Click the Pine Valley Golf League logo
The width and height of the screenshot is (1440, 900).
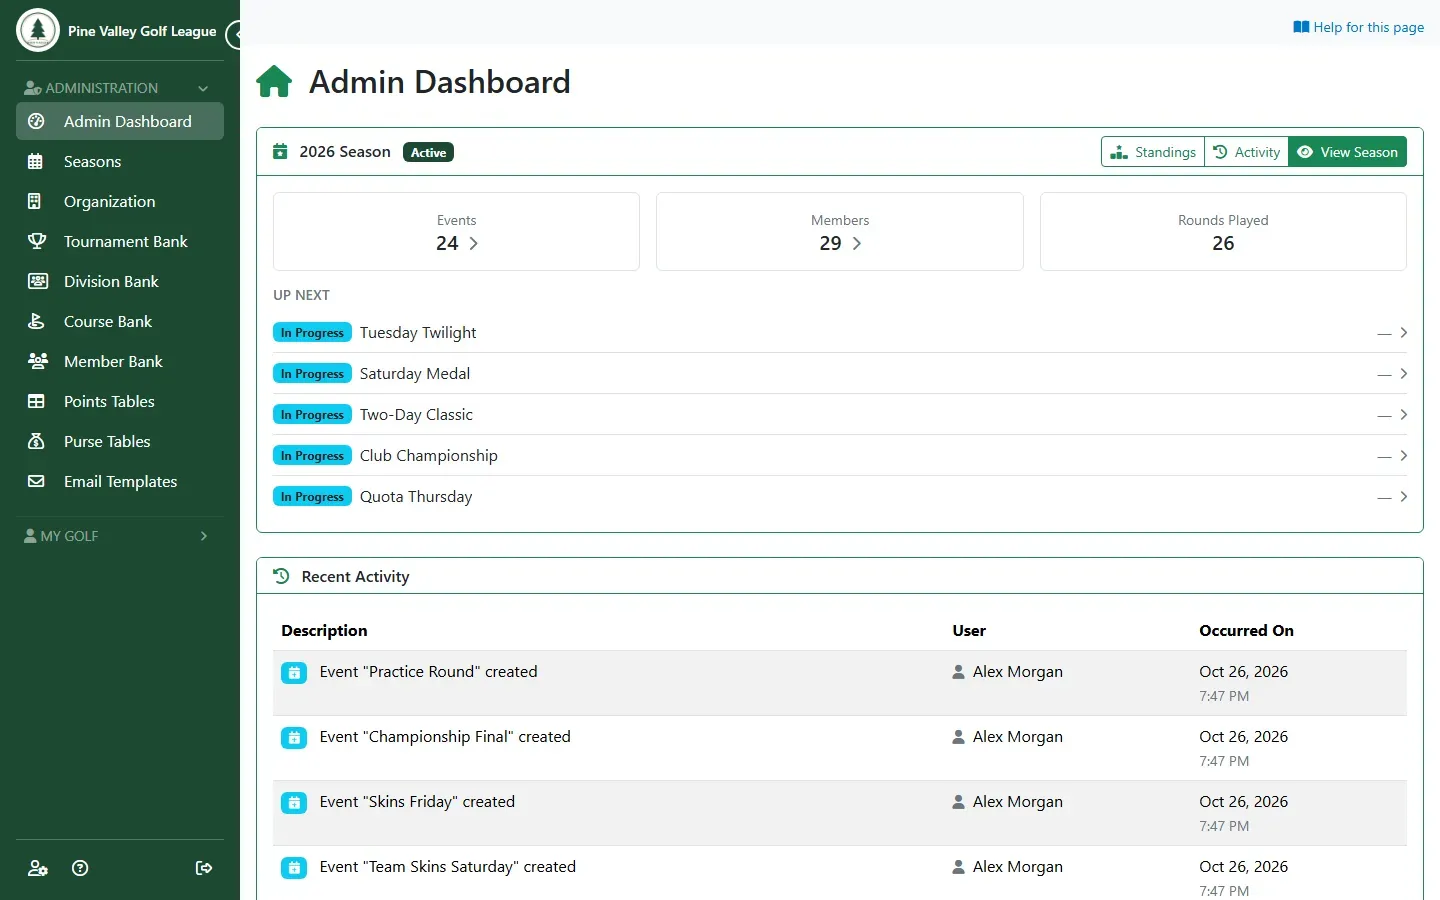[x=38, y=30]
